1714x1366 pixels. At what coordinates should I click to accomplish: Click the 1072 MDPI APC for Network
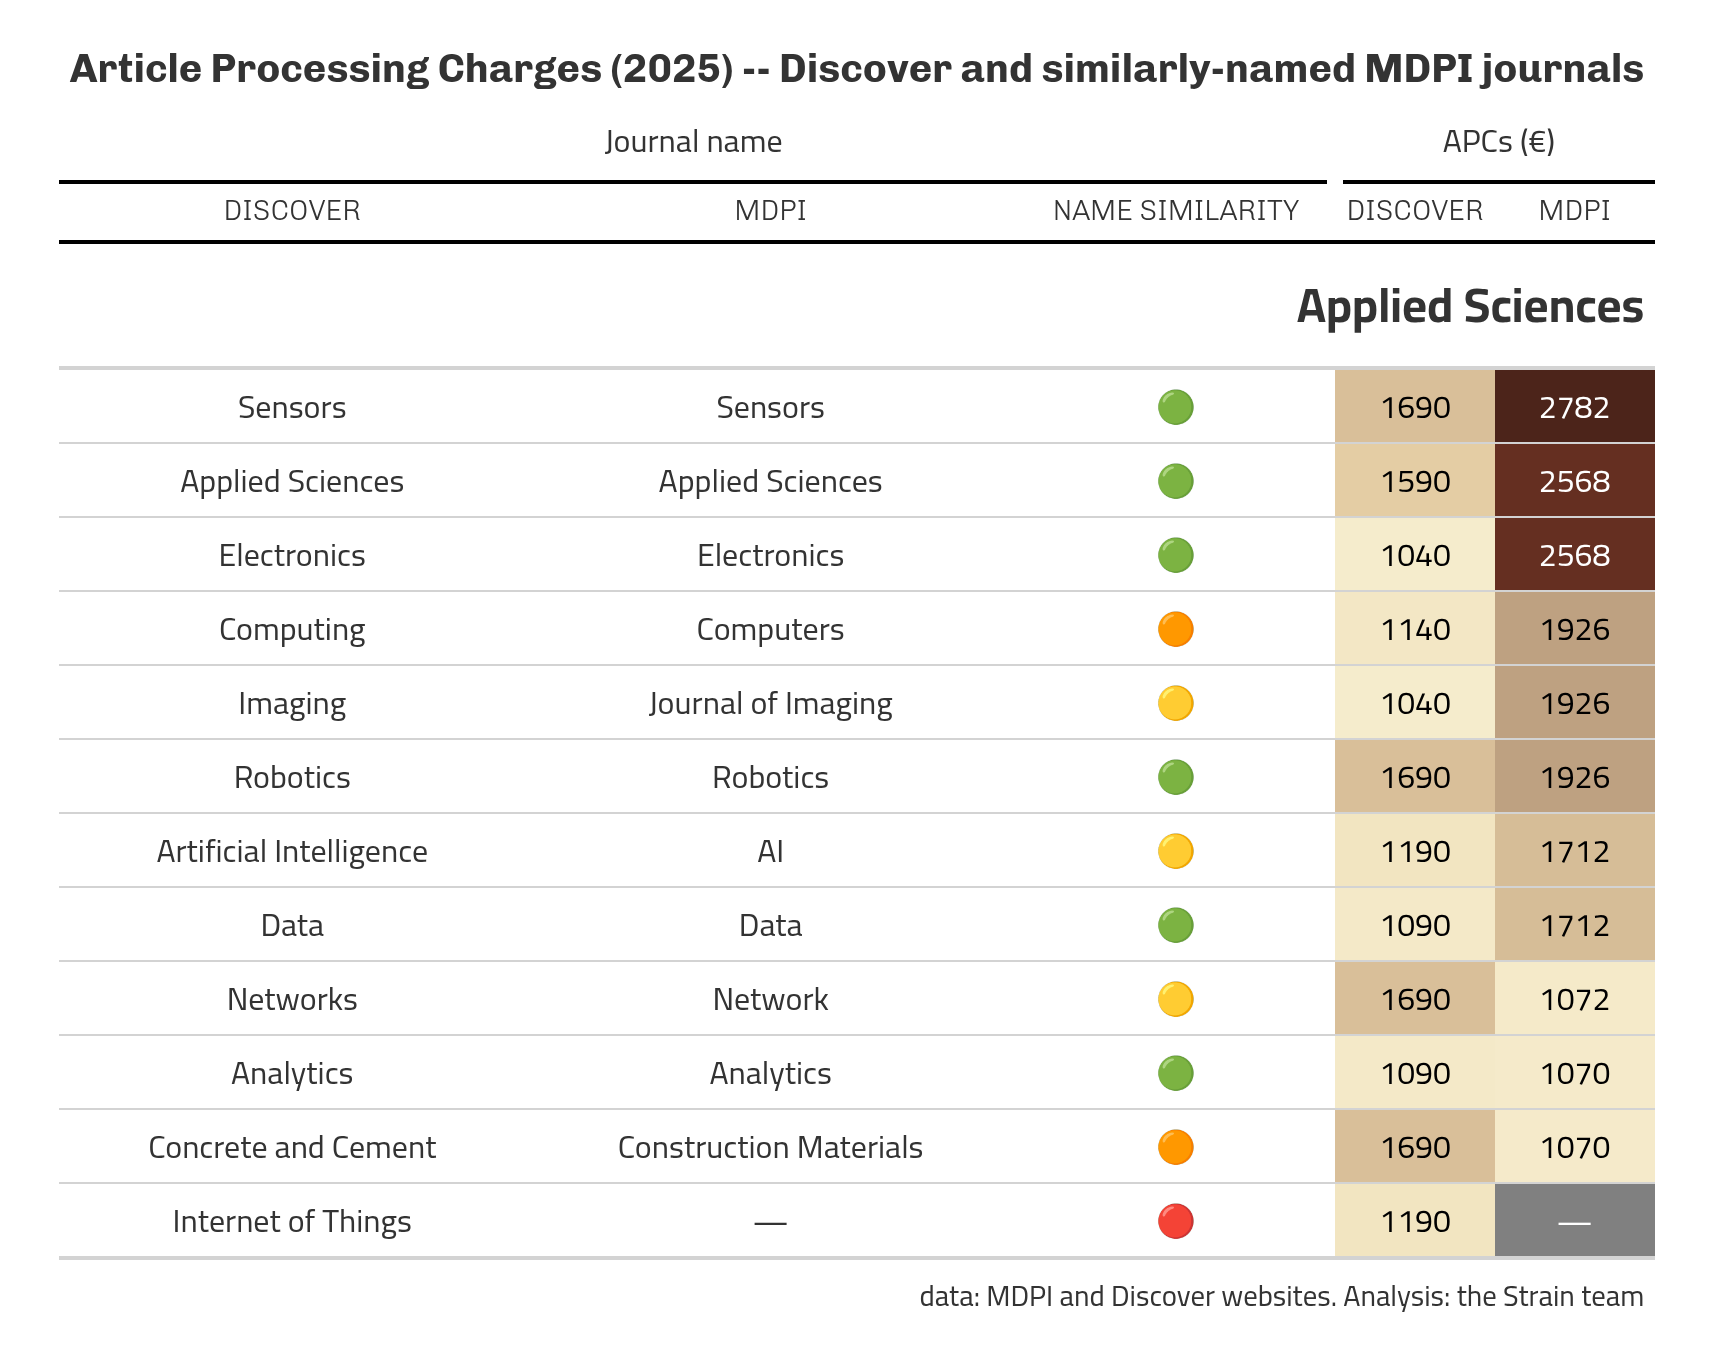[1575, 999]
